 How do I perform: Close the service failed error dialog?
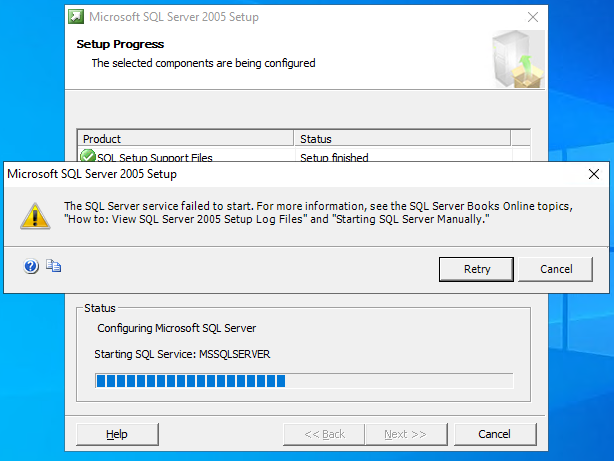[594, 174]
